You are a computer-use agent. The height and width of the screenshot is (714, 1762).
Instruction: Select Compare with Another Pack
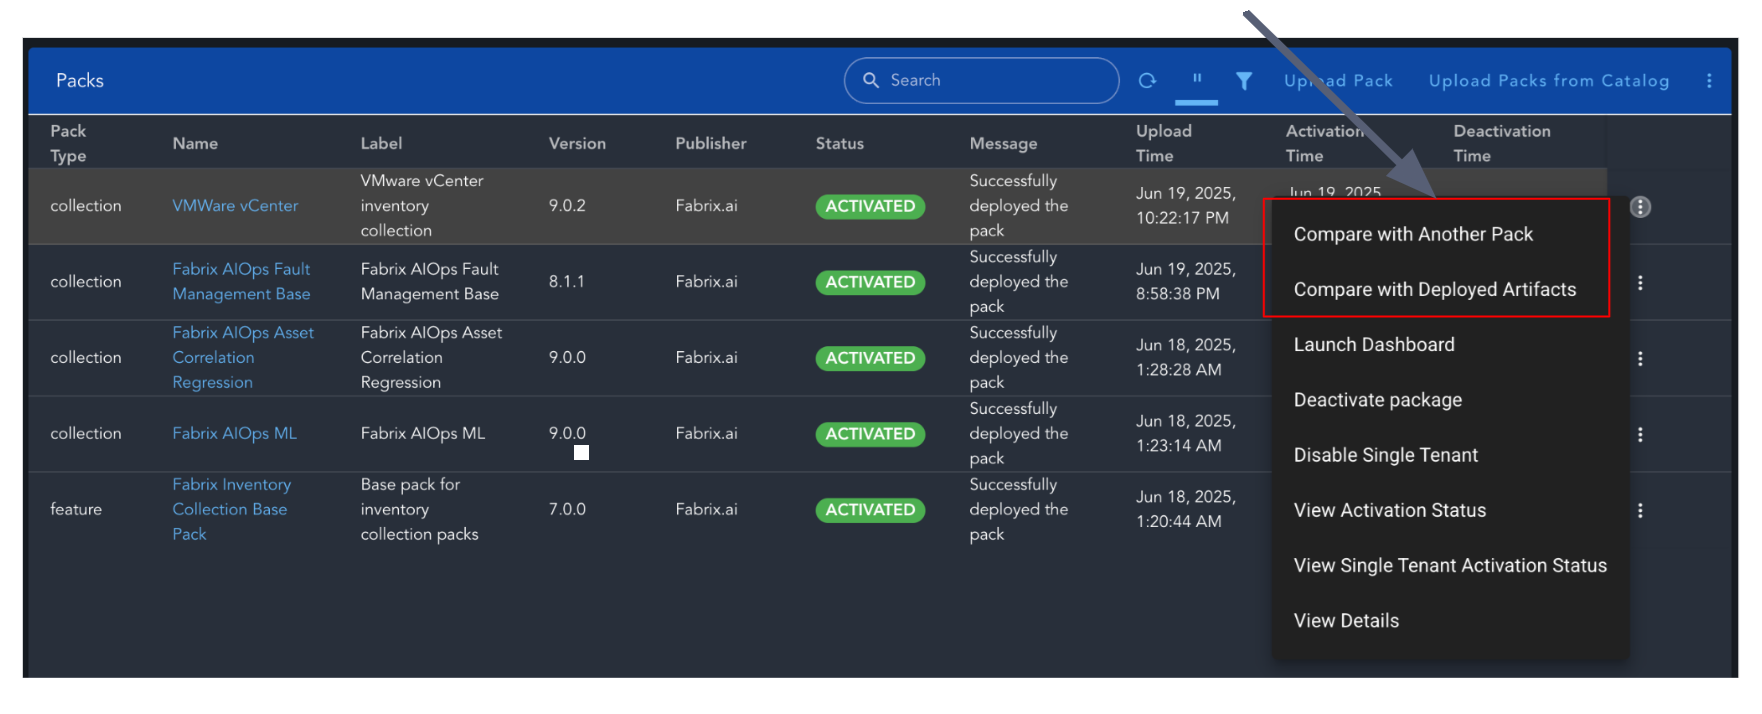tap(1412, 234)
